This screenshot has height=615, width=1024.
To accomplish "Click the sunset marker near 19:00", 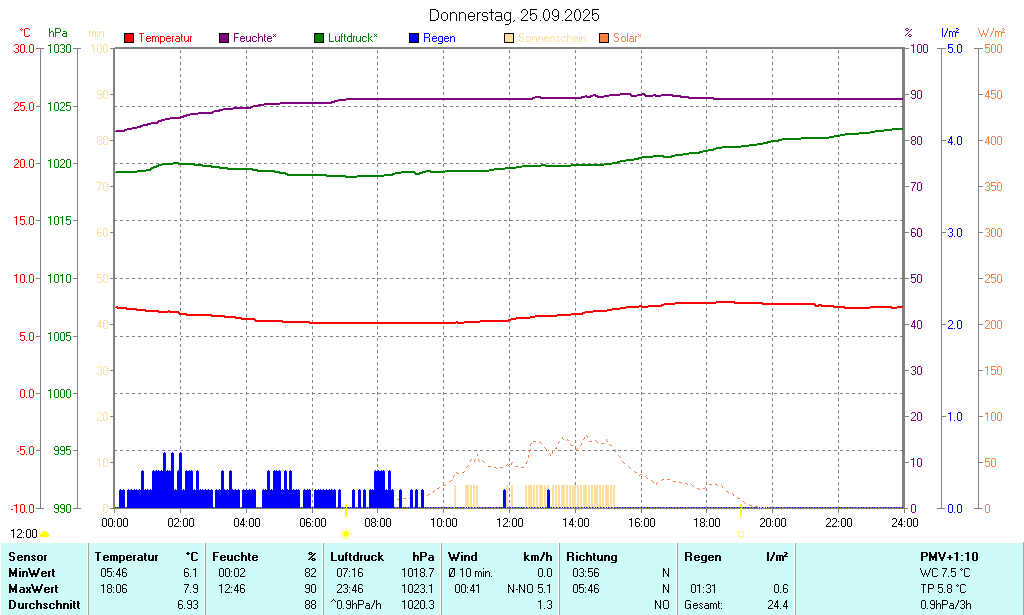I will [x=740, y=534].
